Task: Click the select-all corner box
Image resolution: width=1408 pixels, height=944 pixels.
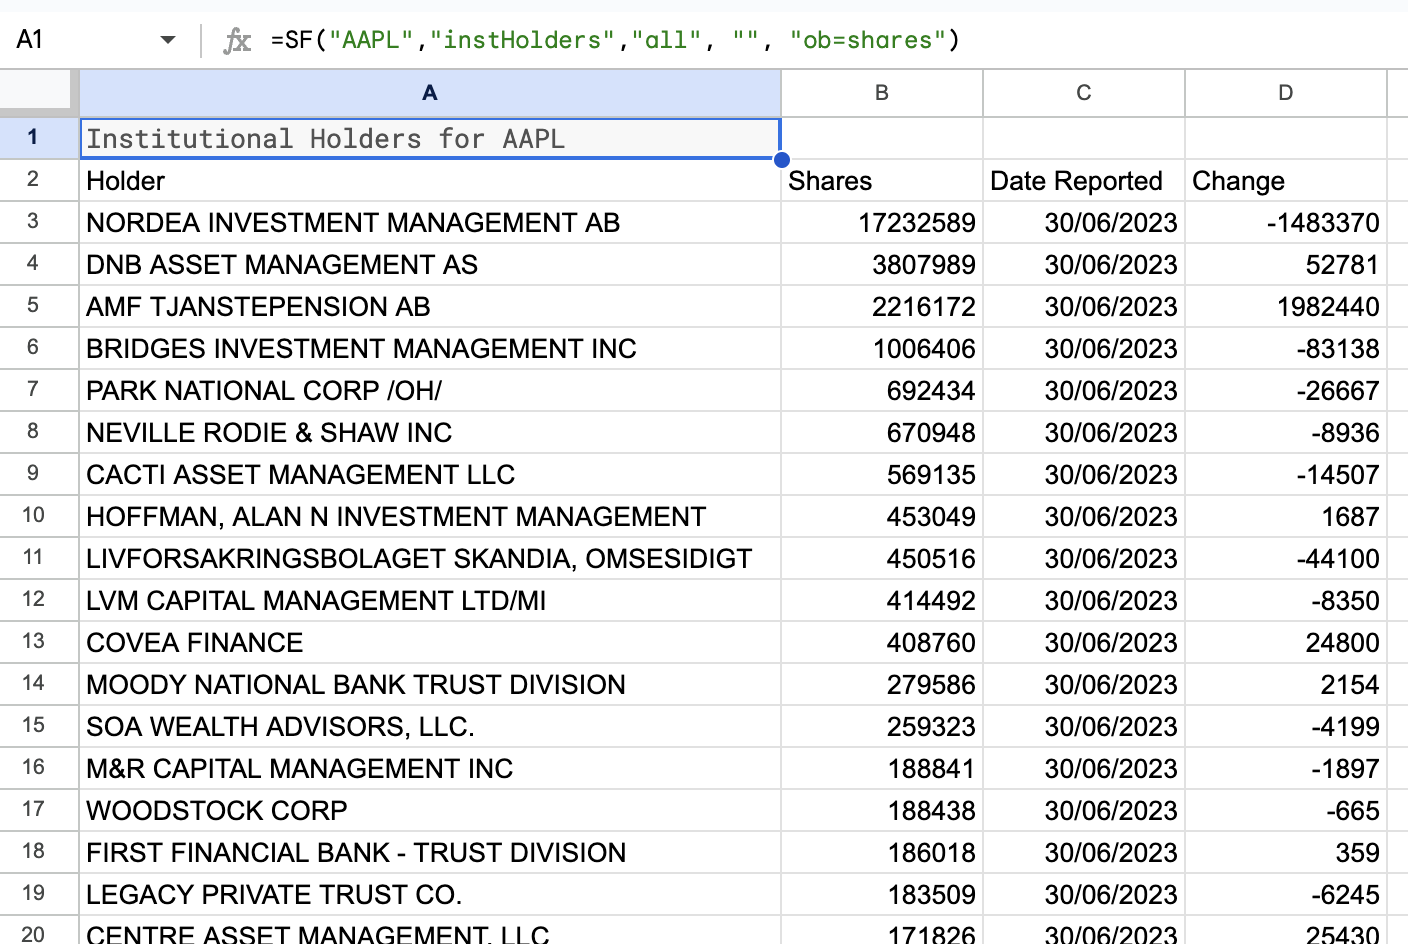Action: [x=38, y=92]
